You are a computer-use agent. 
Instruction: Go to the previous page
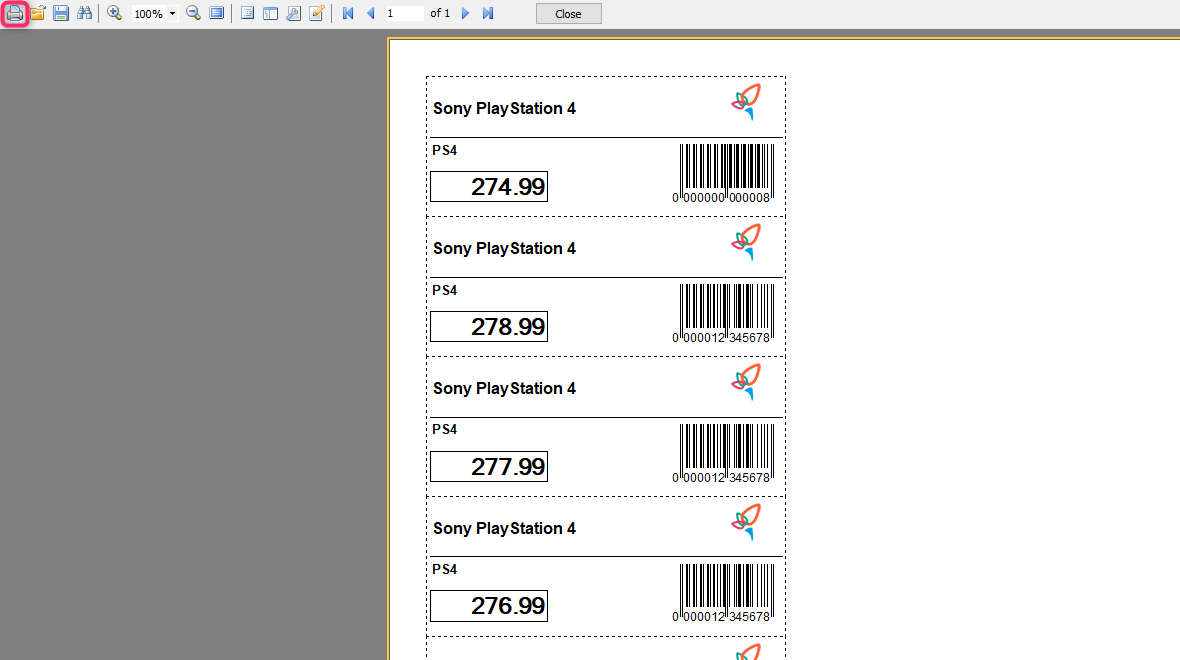(370, 14)
